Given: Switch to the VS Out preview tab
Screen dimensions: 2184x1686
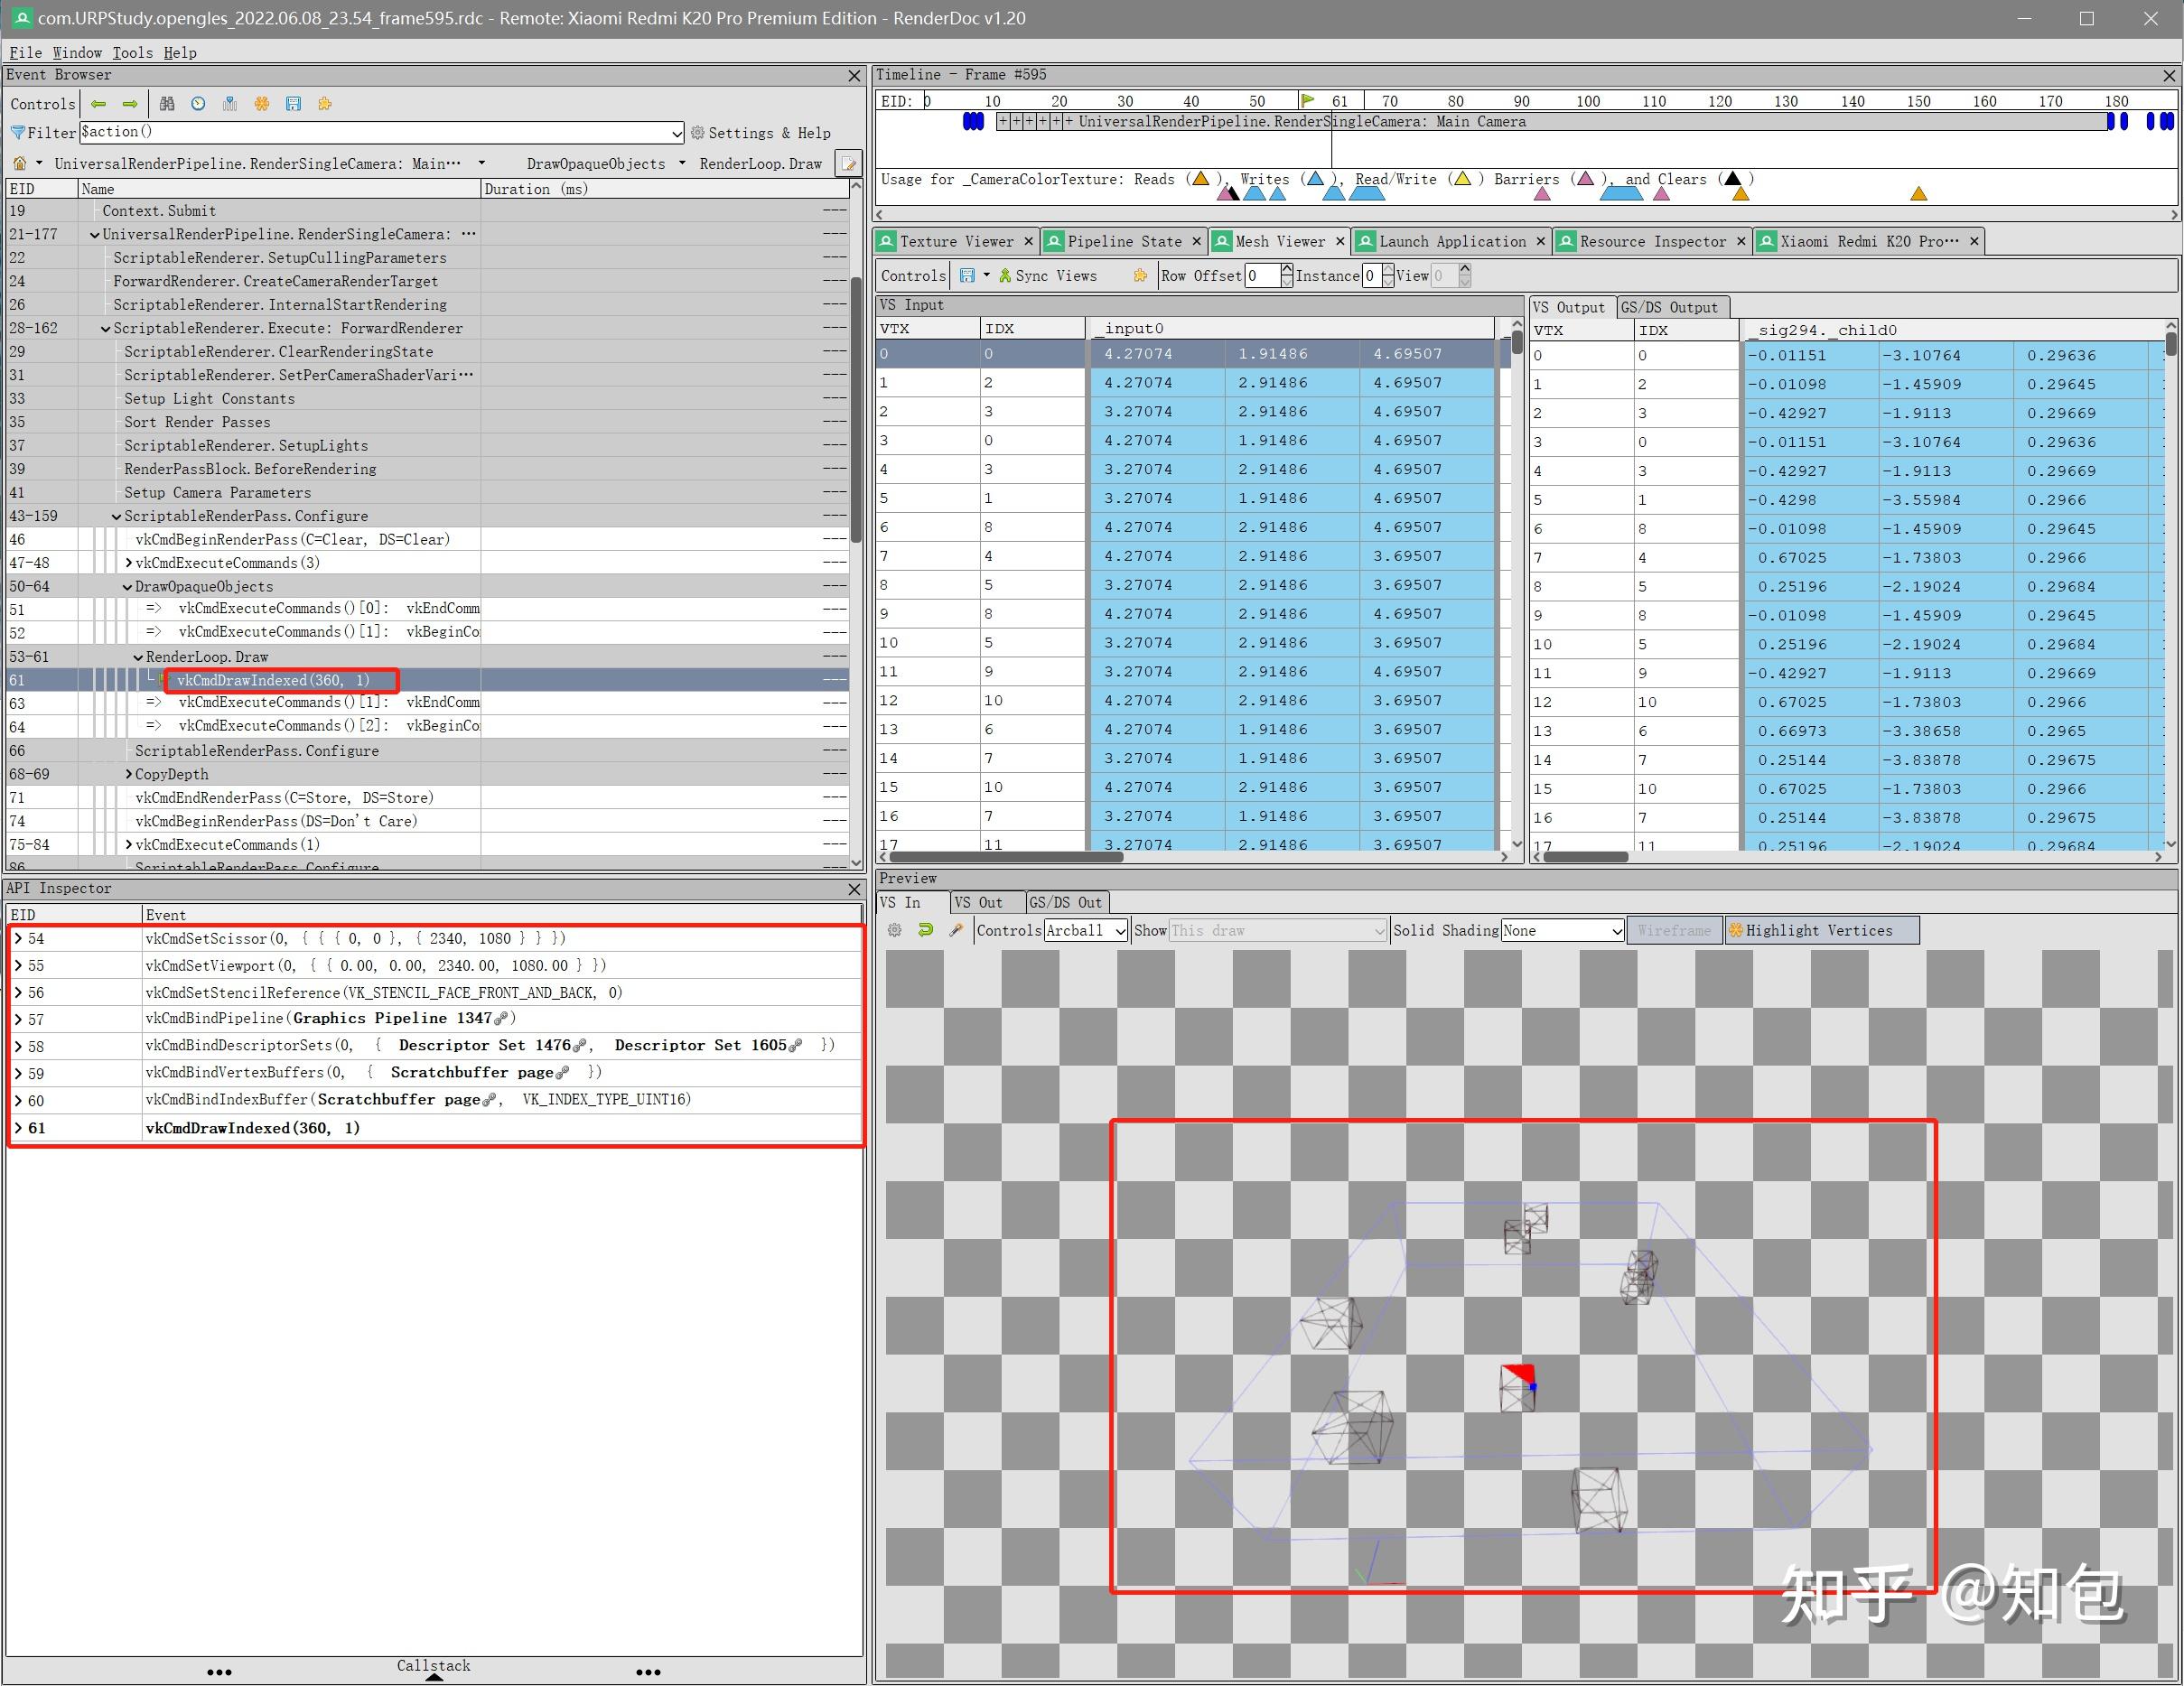Looking at the screenshot, I should pyautogui.click(x=977, y=902).
